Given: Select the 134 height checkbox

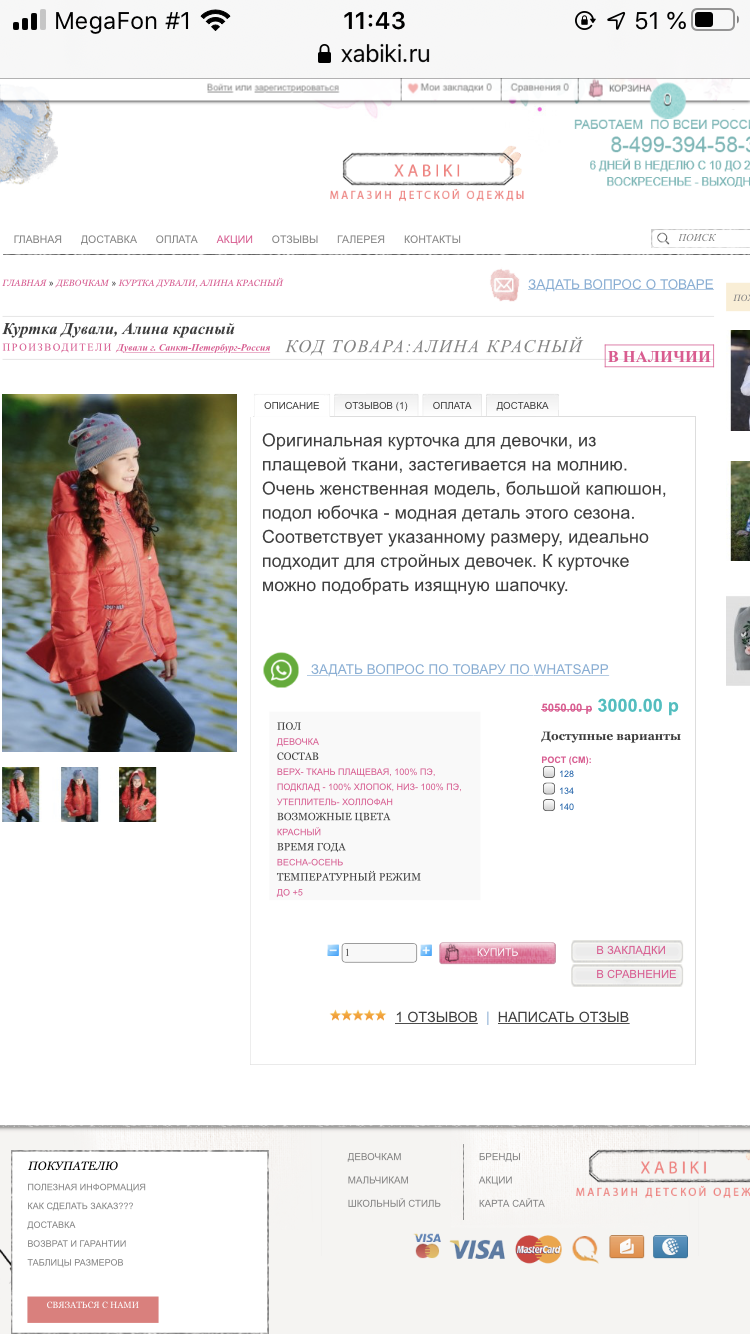Looking at the screenshot, I should (548, 789).
